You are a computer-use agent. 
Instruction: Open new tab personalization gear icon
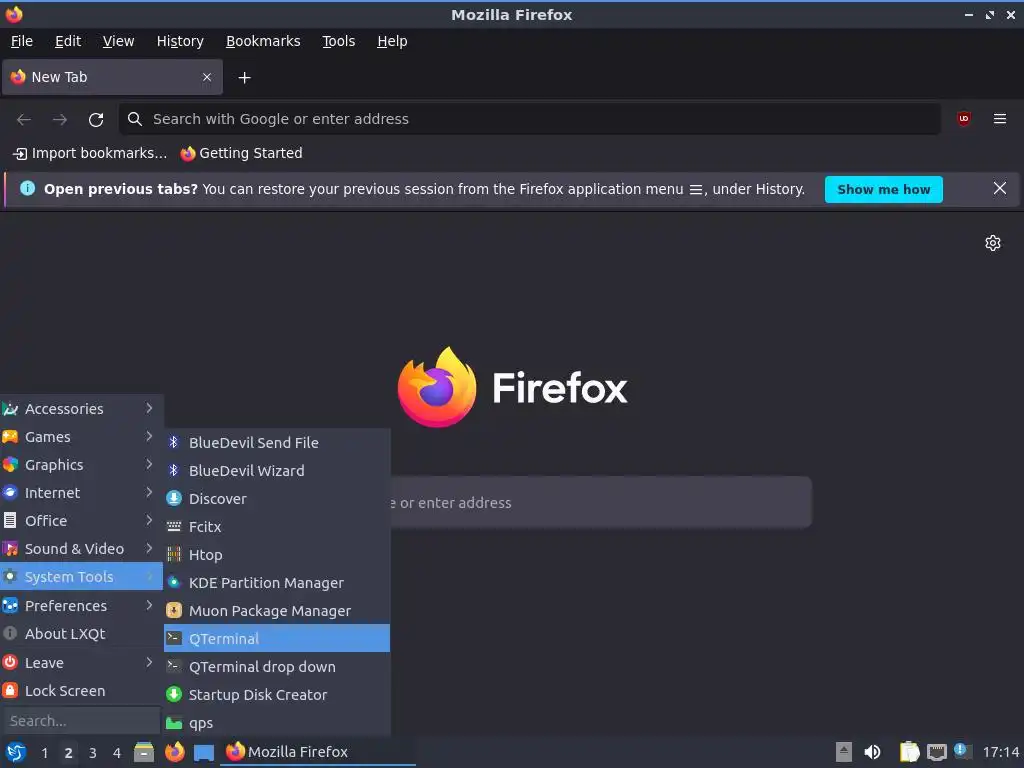tap(993, 243)
